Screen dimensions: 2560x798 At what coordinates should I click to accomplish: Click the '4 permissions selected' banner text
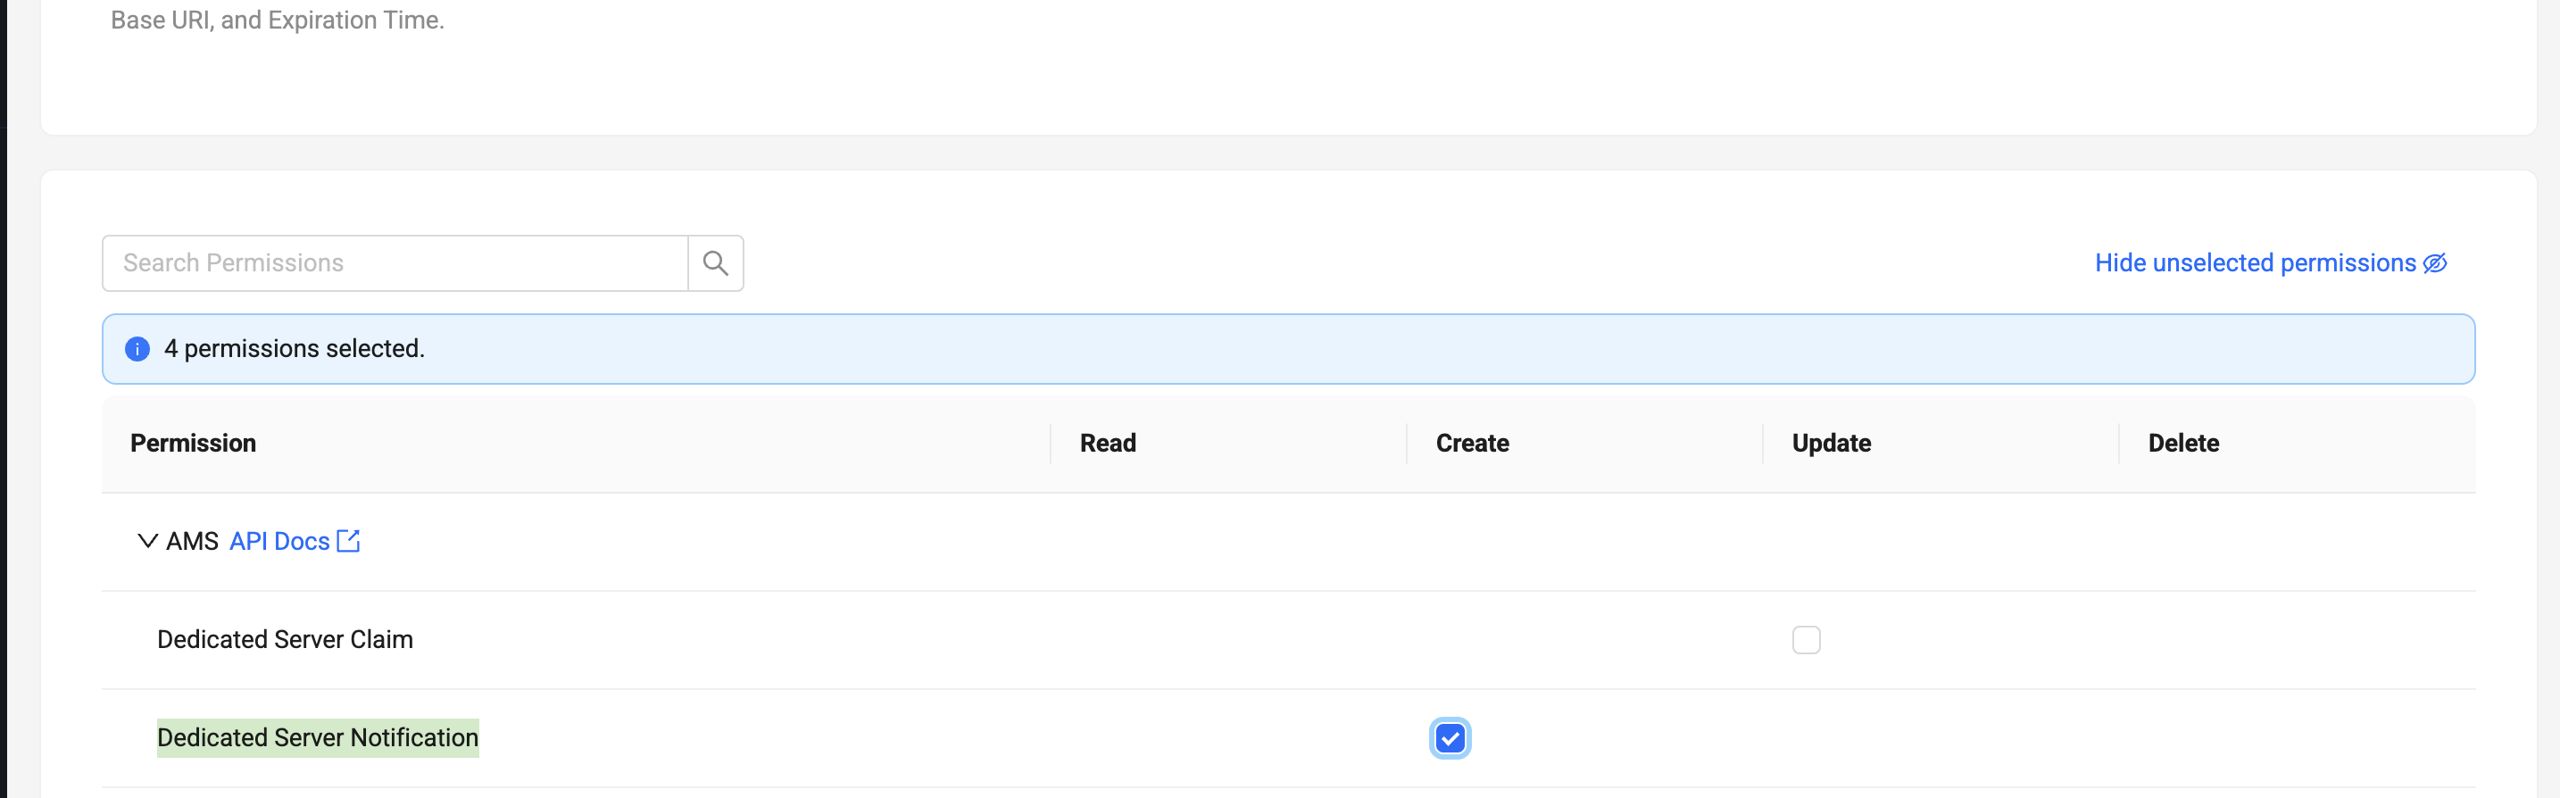(x=294, y=349)
